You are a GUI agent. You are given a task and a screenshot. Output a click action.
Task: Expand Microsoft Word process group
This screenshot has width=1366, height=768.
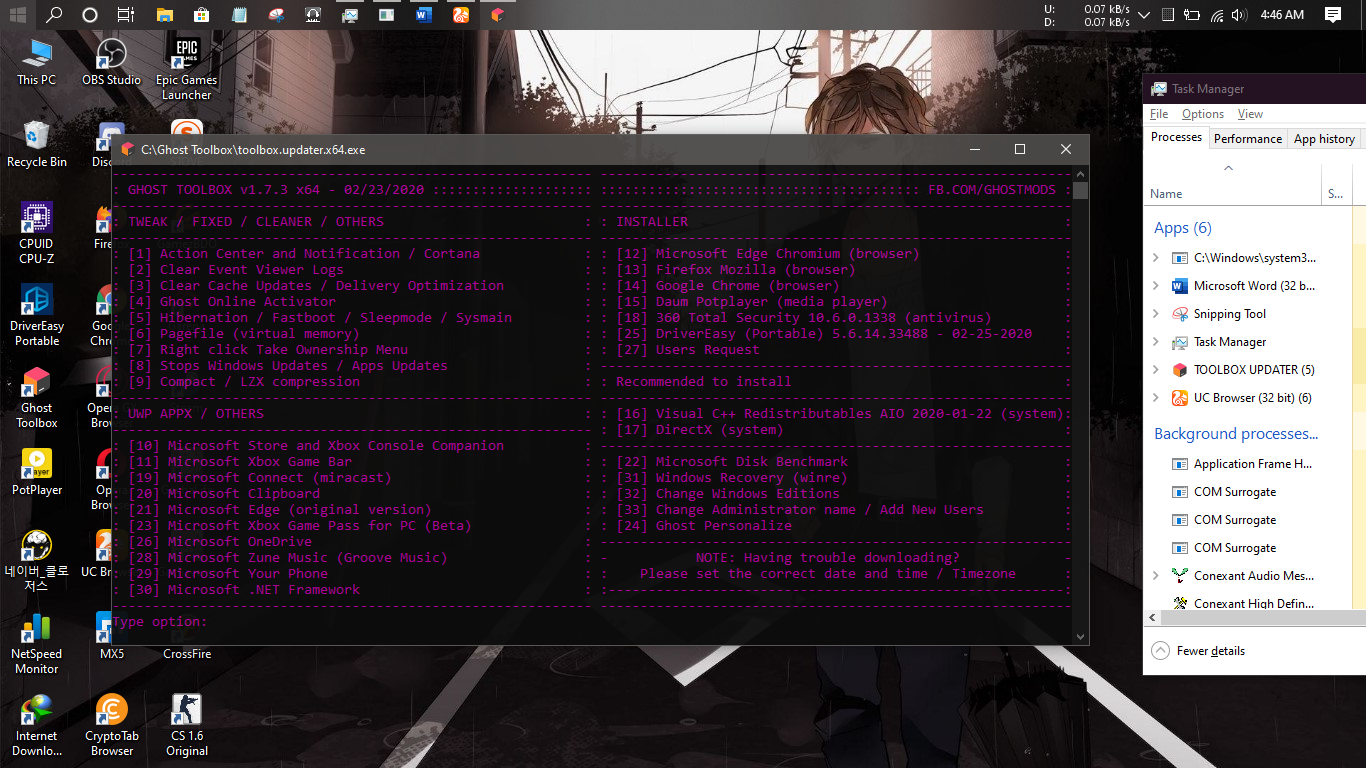pyautogui.click(x=1156, y=286)
